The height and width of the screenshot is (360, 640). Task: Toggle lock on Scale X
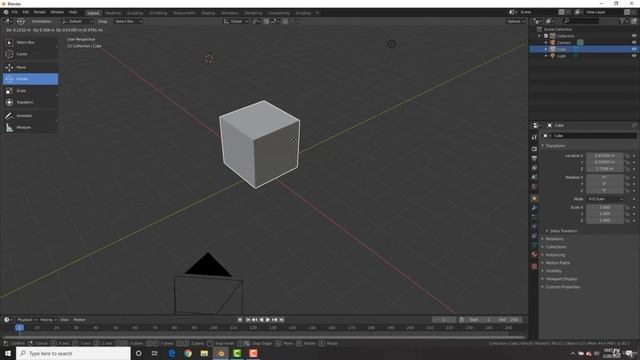627,207
